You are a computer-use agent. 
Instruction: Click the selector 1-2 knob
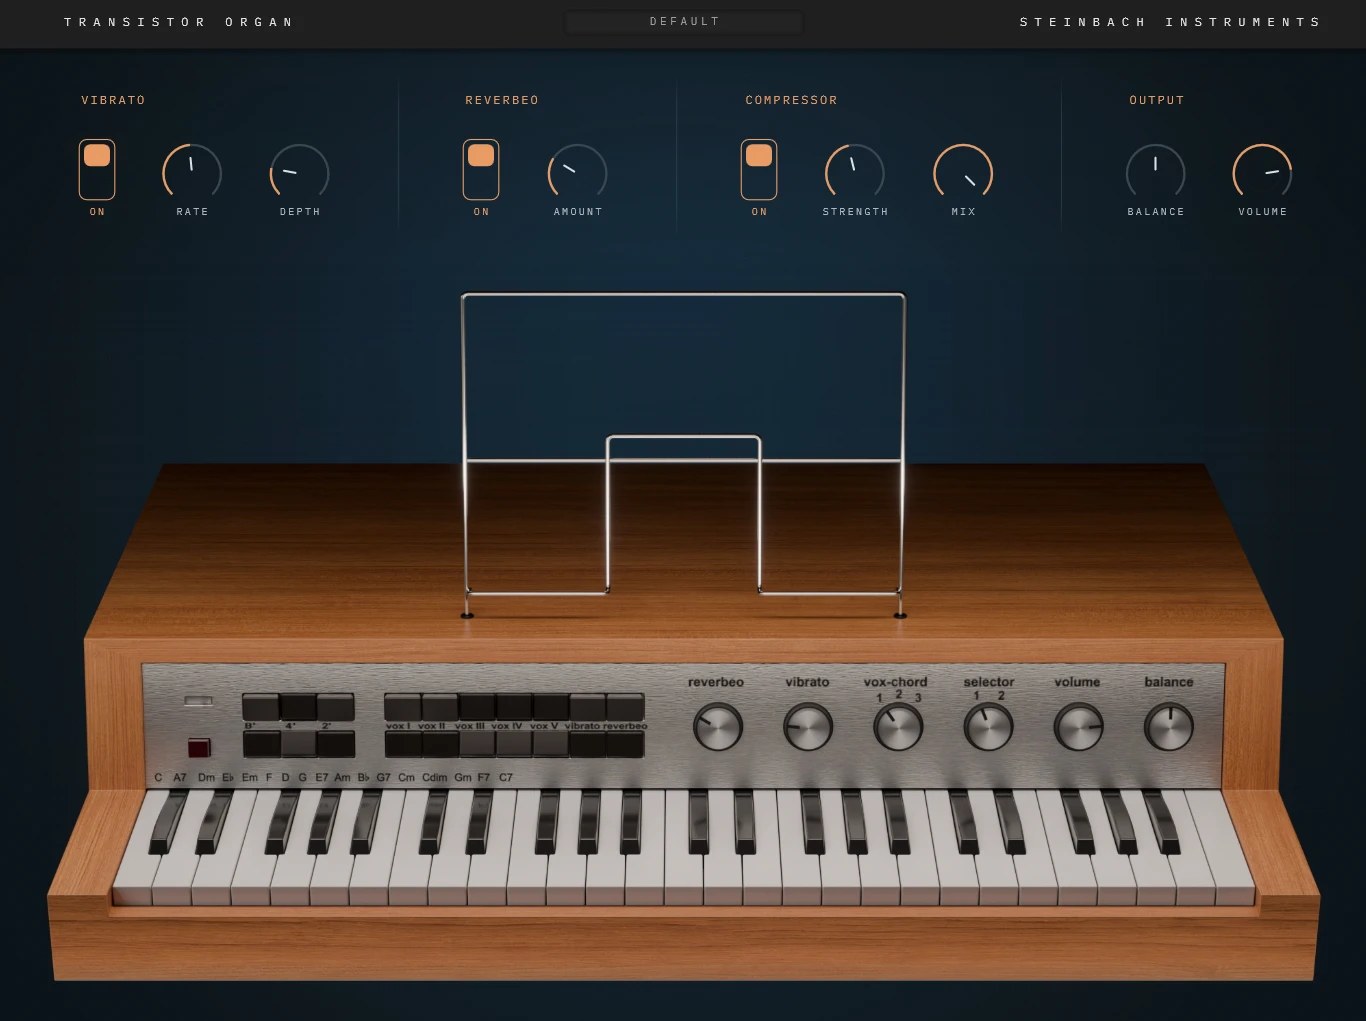tap(988, 727)
